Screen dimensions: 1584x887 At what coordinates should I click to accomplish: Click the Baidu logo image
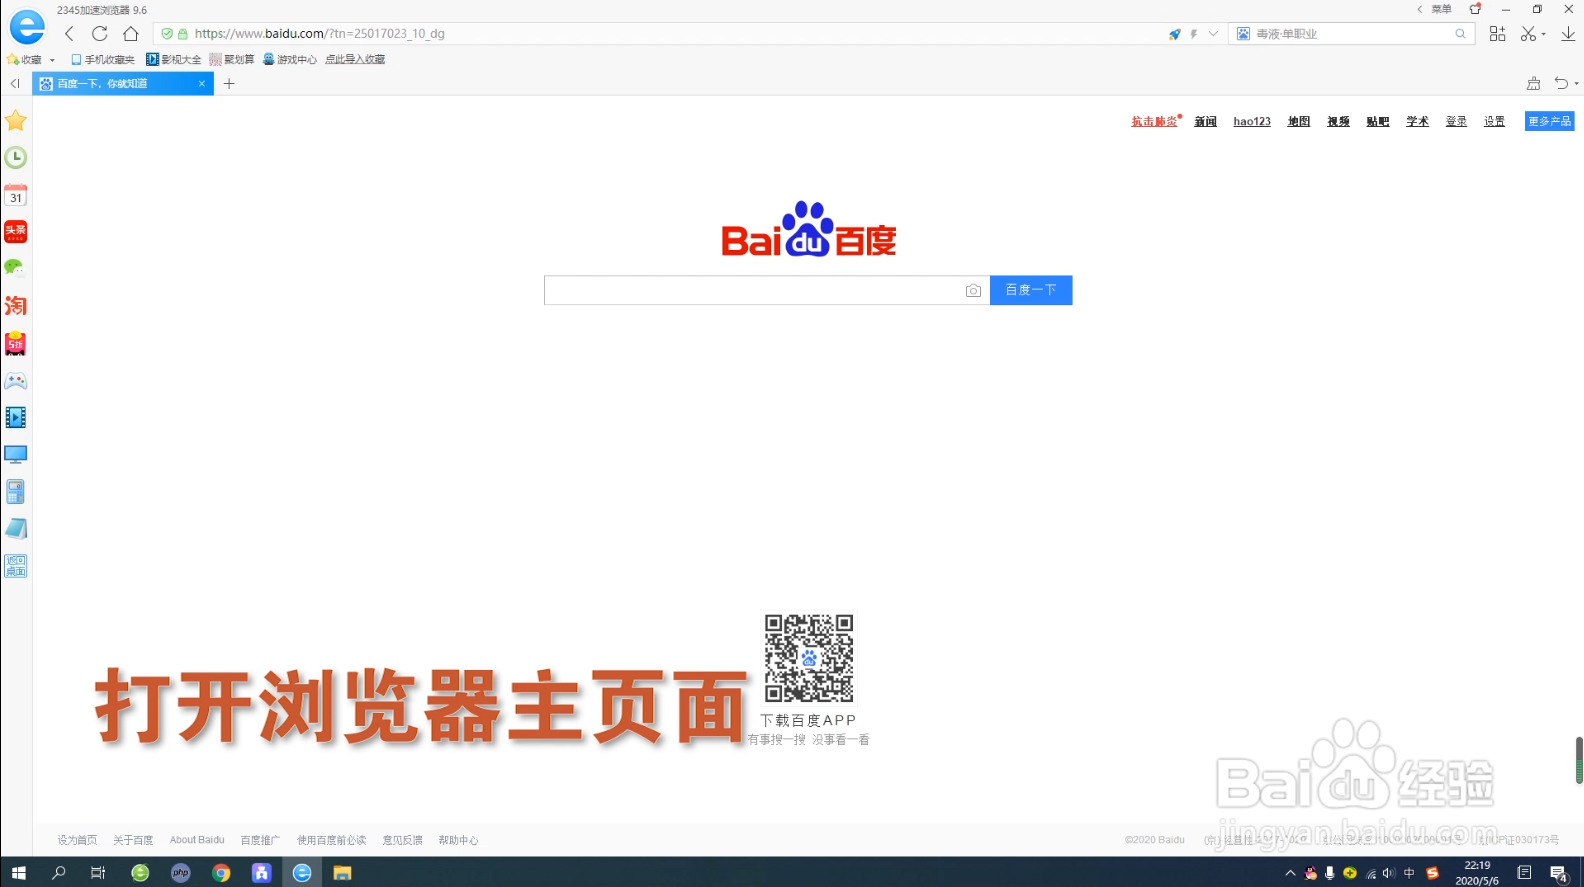[x=808, y=230]
